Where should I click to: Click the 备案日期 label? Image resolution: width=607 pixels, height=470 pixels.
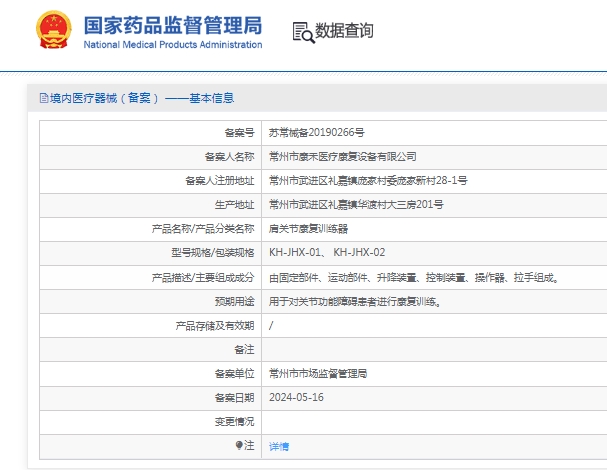pos(235,398)
